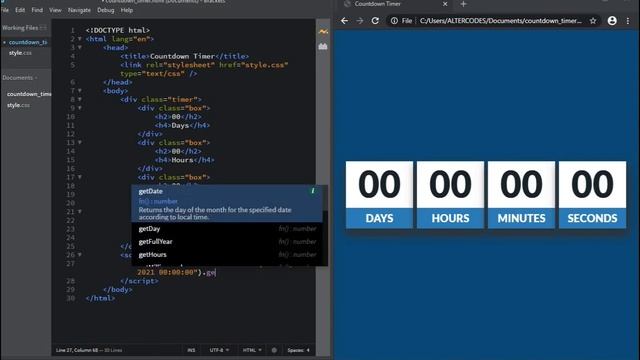
Task: Click the MINUTES countdown box
Action: (521, 195)
